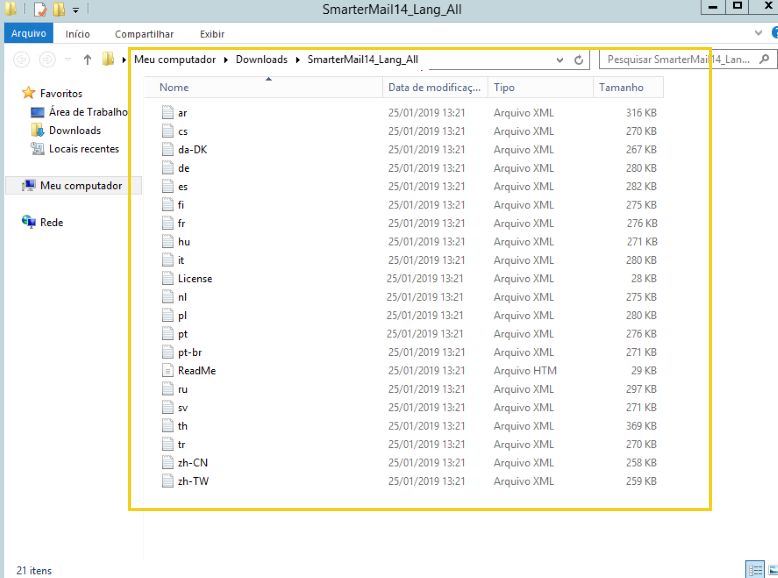Click Downloads in the address path
Screen dimensions: 778x578
pyautogui.click(x=261, y=60)
